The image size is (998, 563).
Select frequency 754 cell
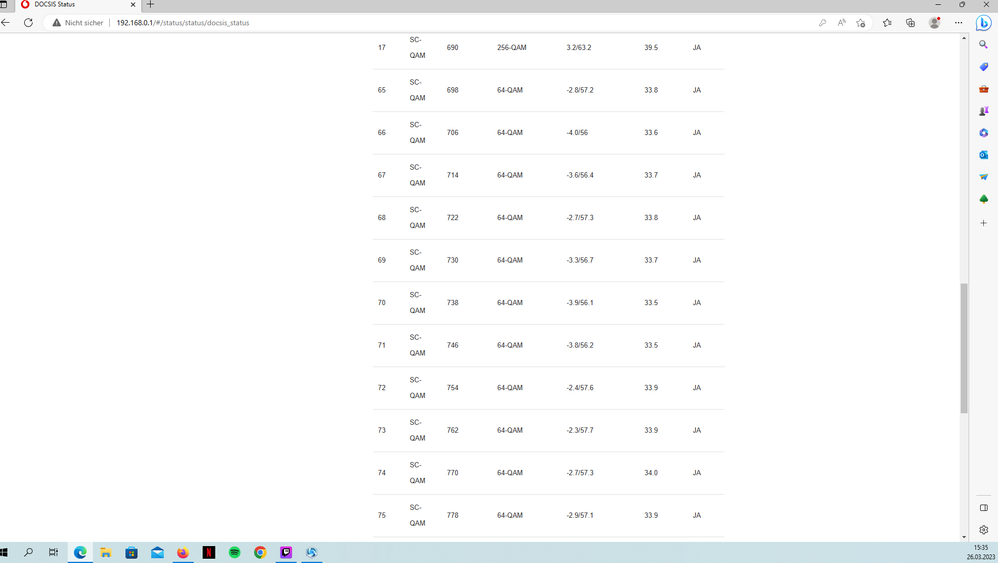click(453, 388)
